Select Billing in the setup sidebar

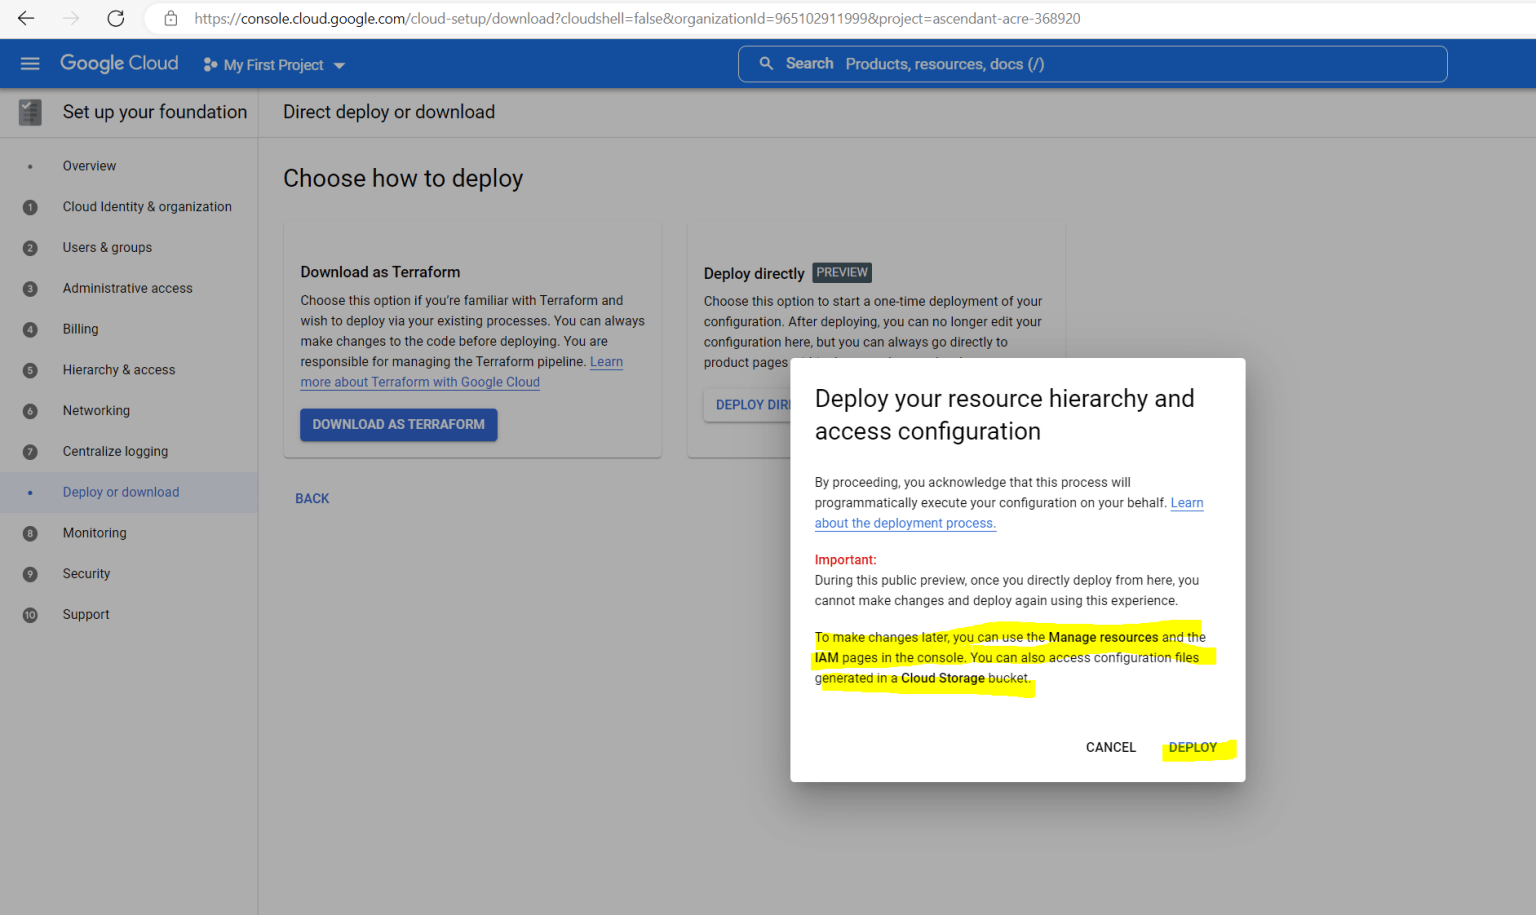(x=80, y=328)
